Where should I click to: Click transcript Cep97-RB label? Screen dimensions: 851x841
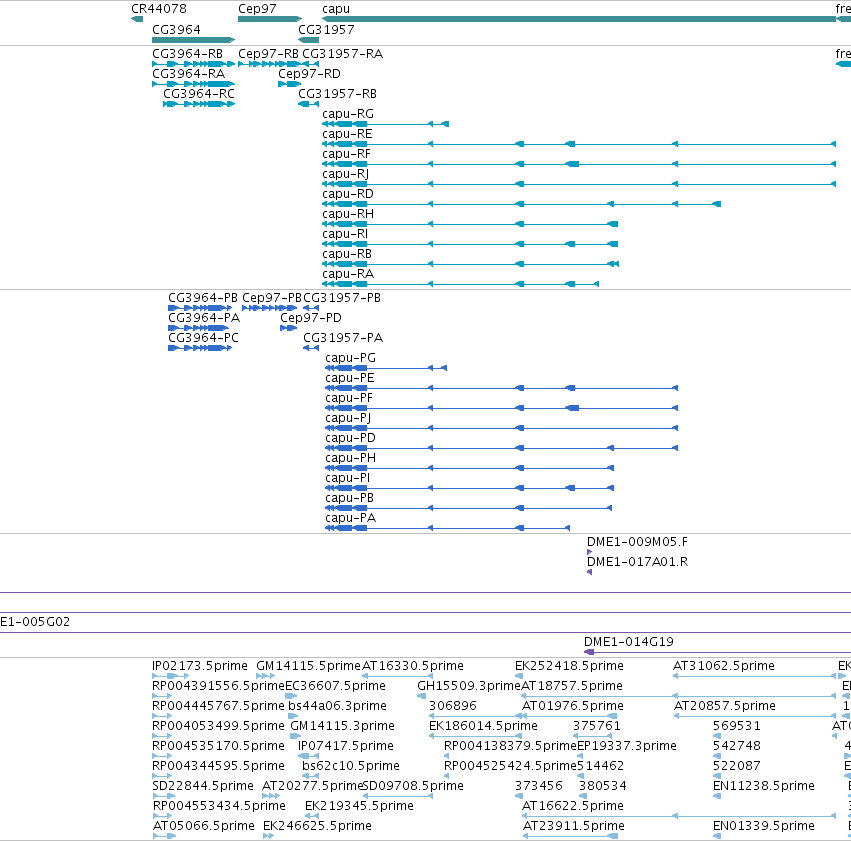click(x=268, y=54)
